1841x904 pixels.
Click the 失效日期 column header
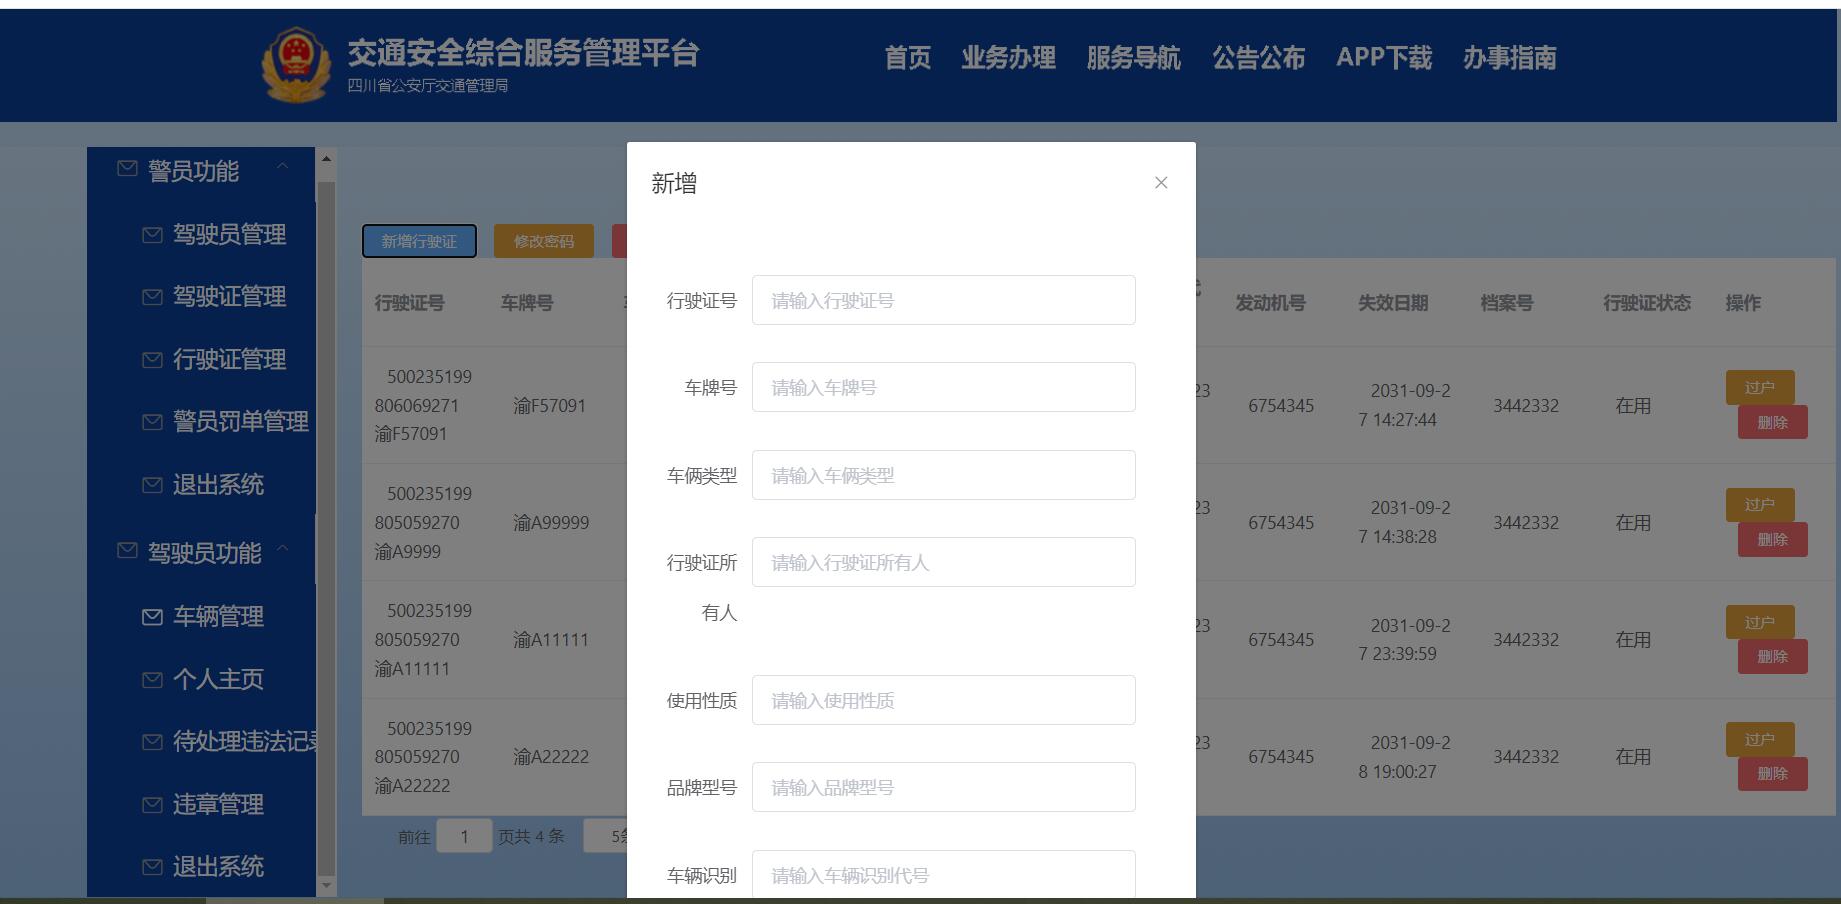[x=1393, y=303]
